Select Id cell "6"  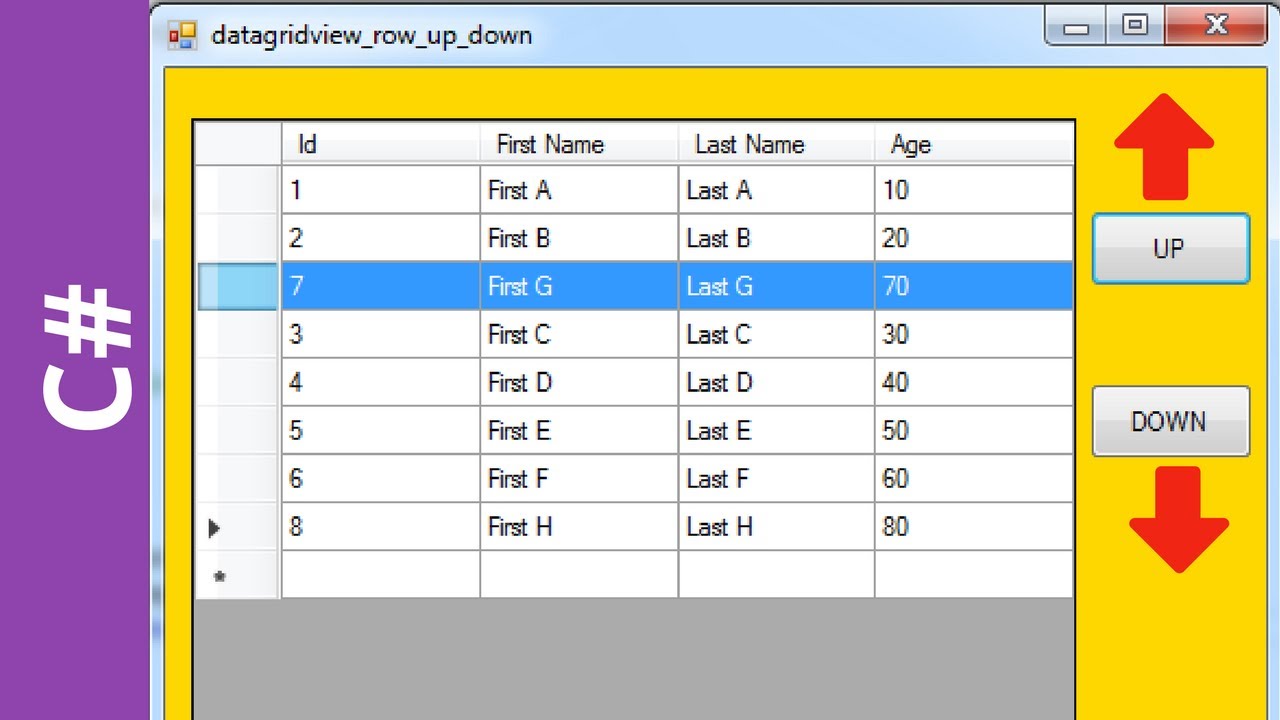pyautogui.click(x=380, y=478)
